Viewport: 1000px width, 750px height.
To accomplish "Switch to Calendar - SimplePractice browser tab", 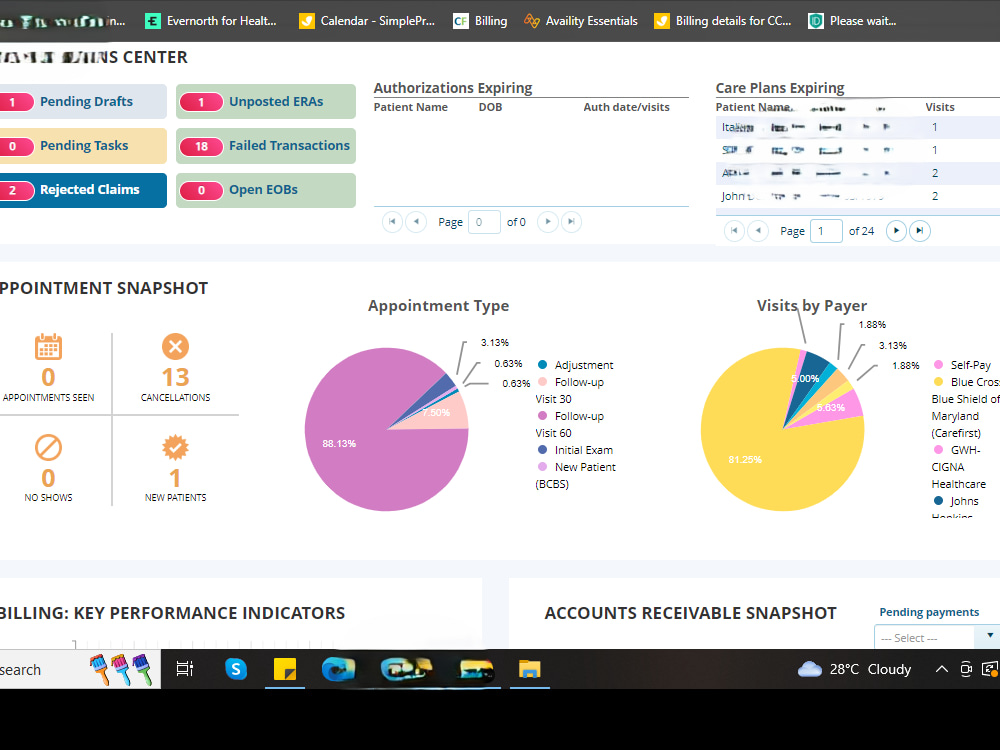I will [368, 21].
